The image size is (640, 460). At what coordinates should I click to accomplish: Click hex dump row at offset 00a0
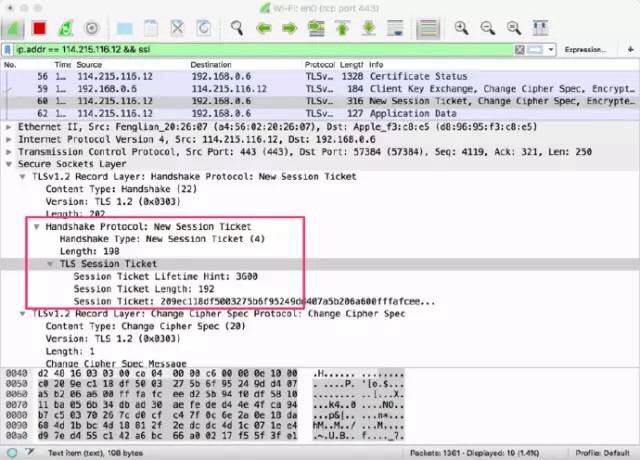[x=204, y=436]
